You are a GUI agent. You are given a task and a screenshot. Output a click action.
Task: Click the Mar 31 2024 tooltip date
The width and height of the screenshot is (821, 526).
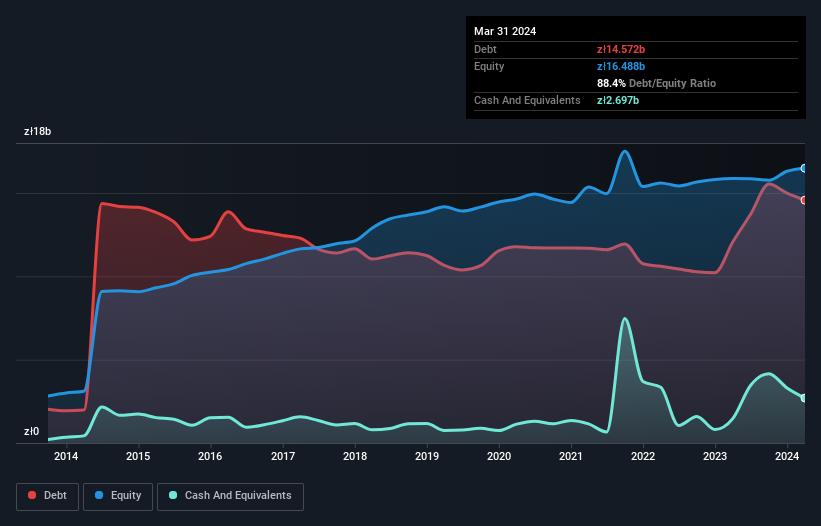point(505,31)
